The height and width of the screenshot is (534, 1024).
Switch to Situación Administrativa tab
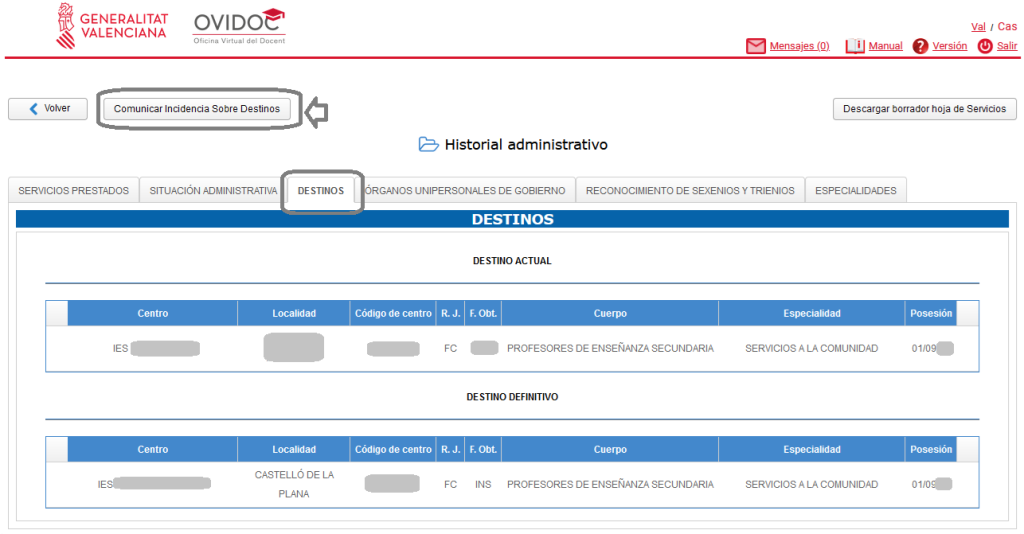(x=213, y=191)
